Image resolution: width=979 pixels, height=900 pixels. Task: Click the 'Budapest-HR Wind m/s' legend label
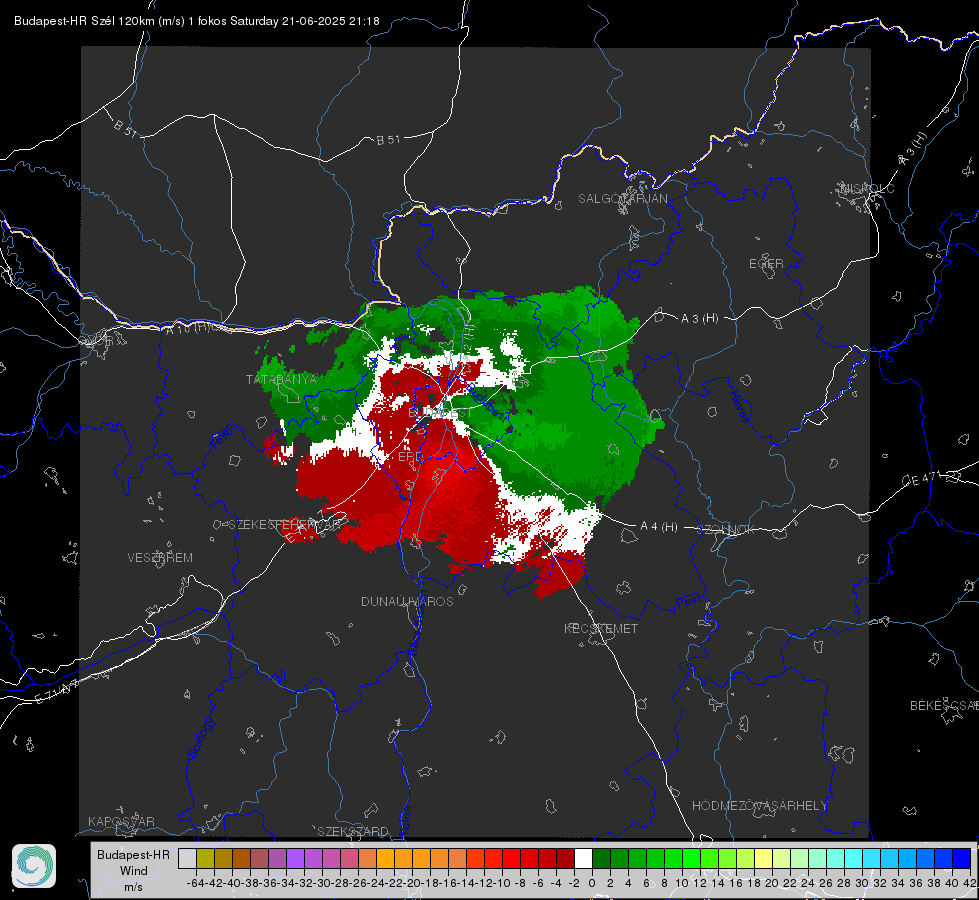(134, 870)
